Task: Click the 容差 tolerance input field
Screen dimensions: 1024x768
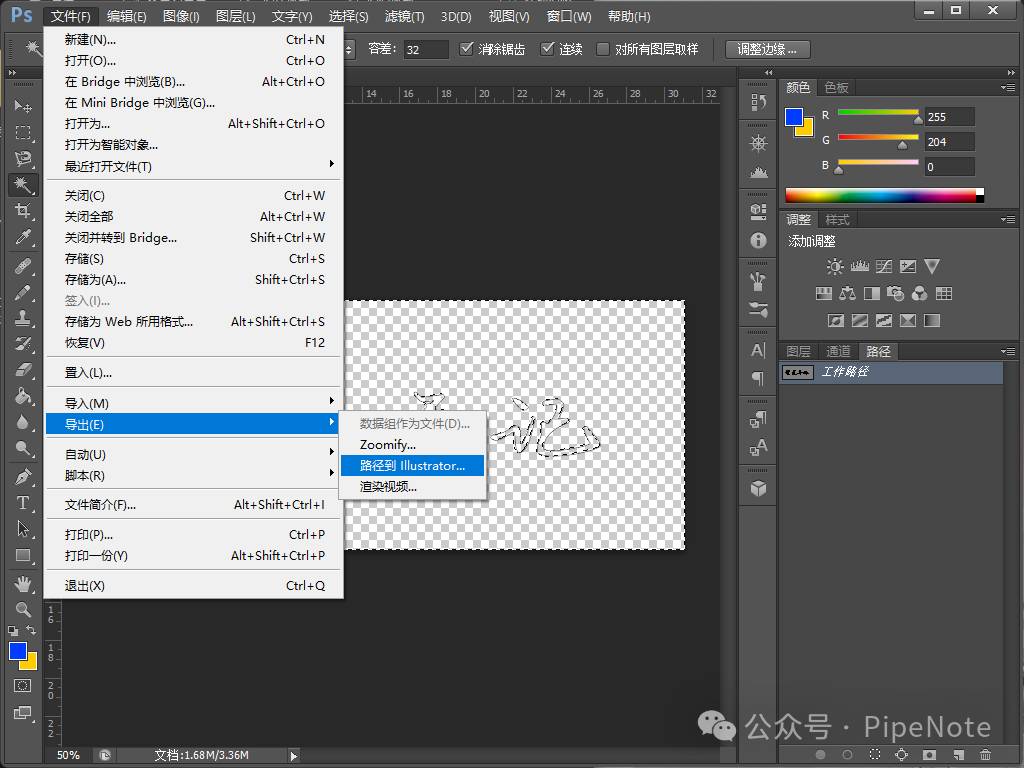Action: tap(426, 49)
